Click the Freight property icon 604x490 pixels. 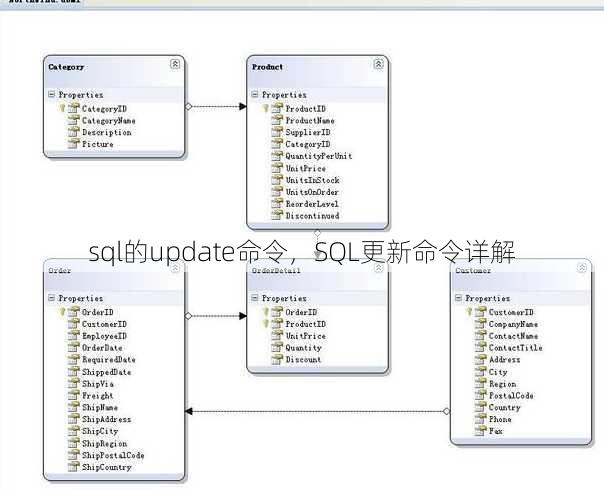tap(73, 396)
